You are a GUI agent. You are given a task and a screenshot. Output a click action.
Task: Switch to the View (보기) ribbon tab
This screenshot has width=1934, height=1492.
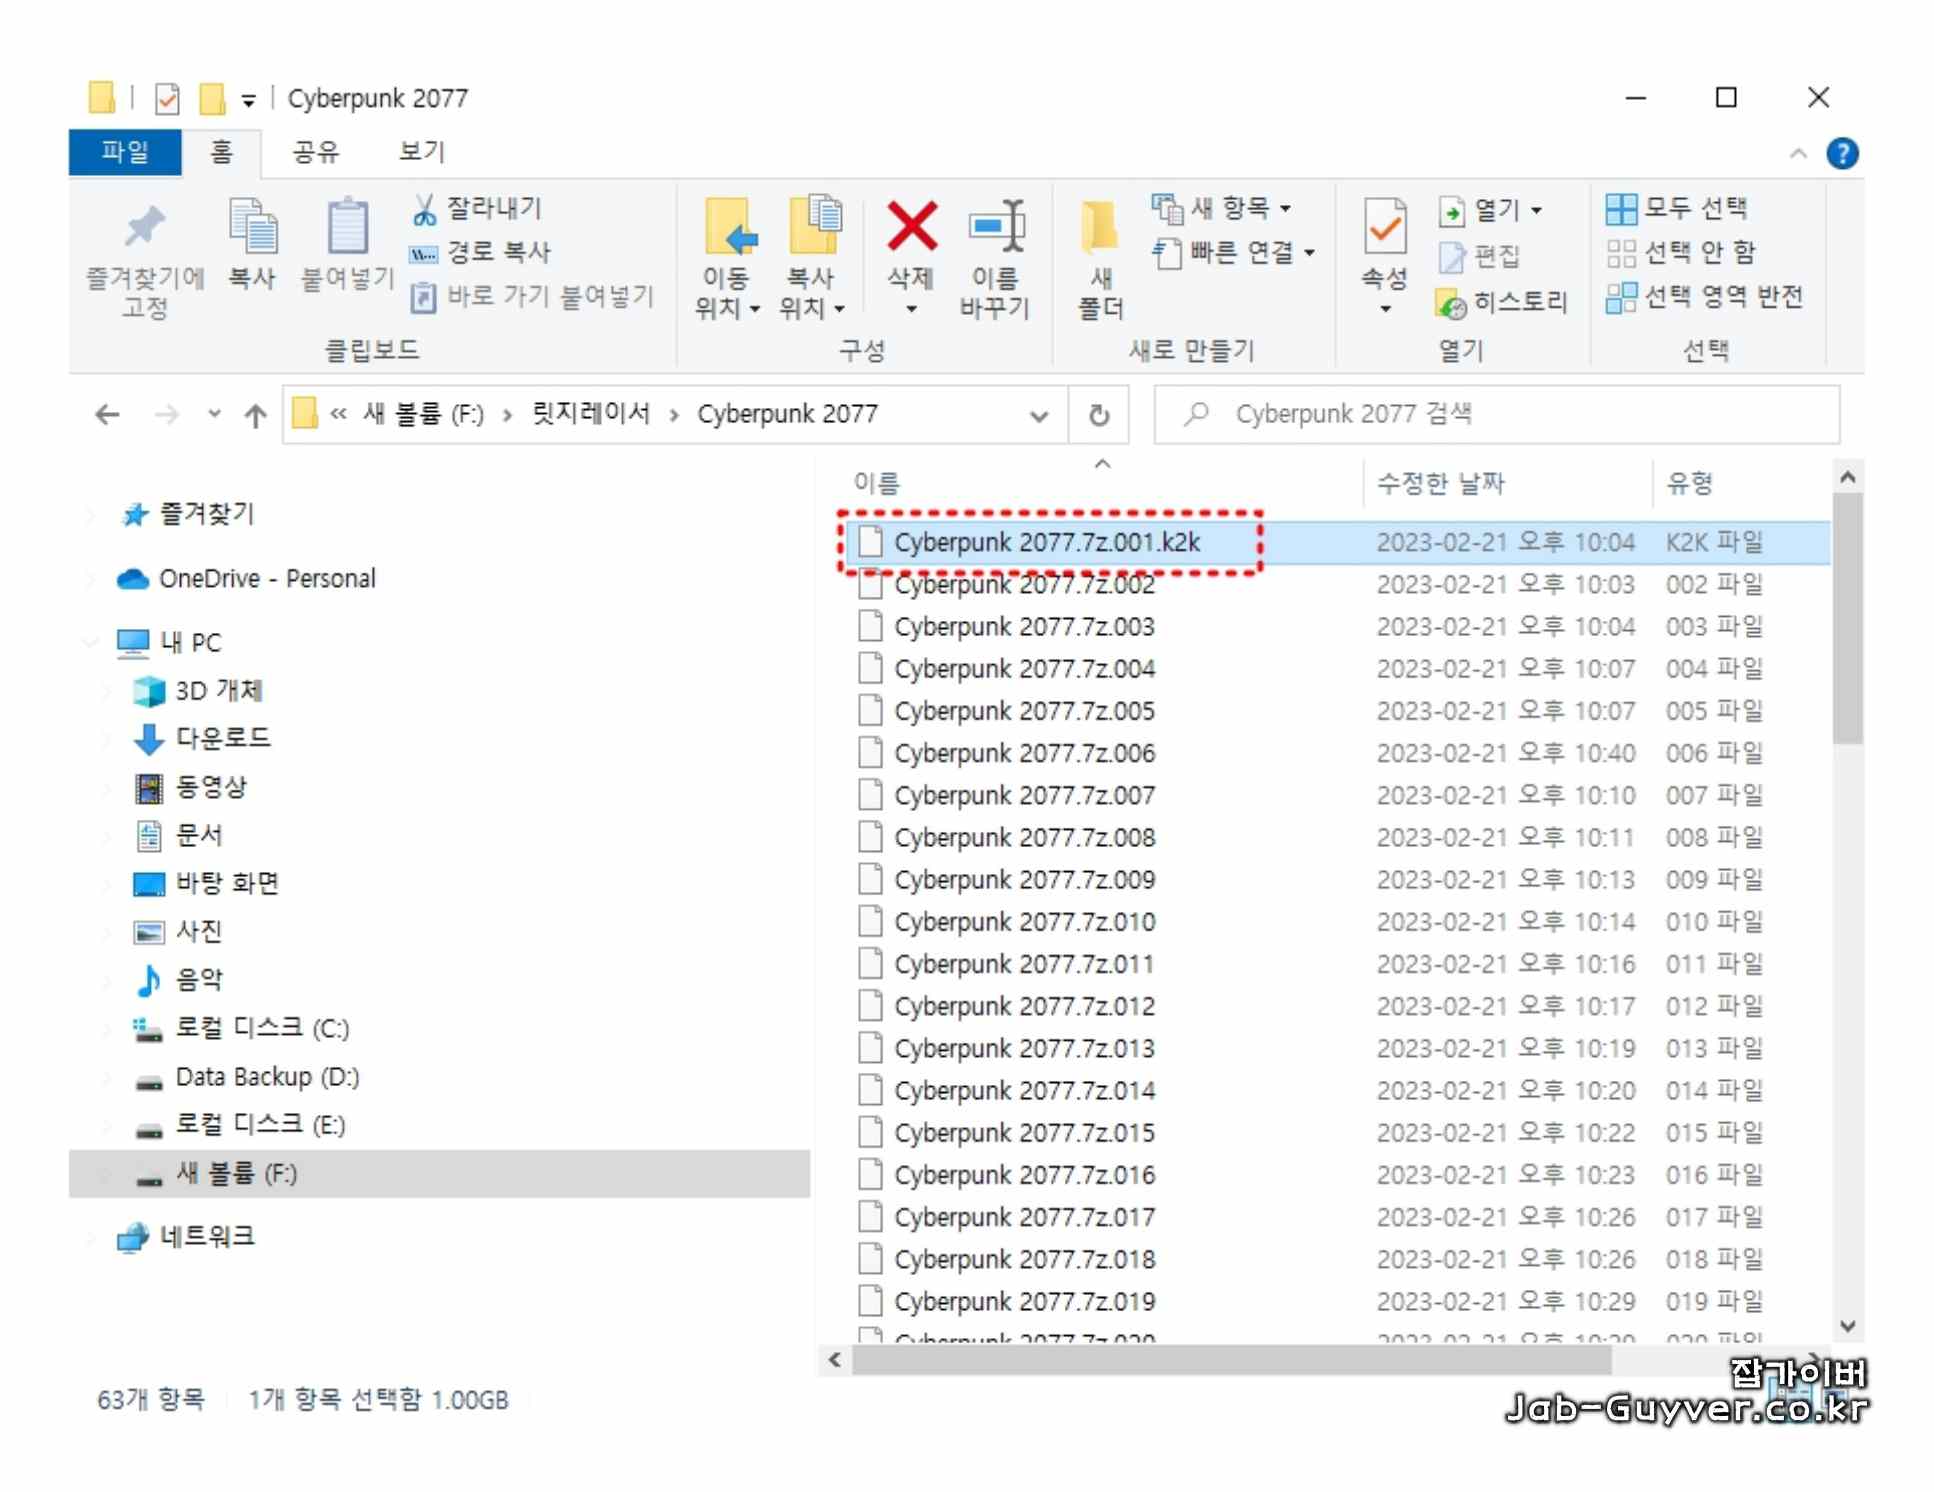coord(421,152)
